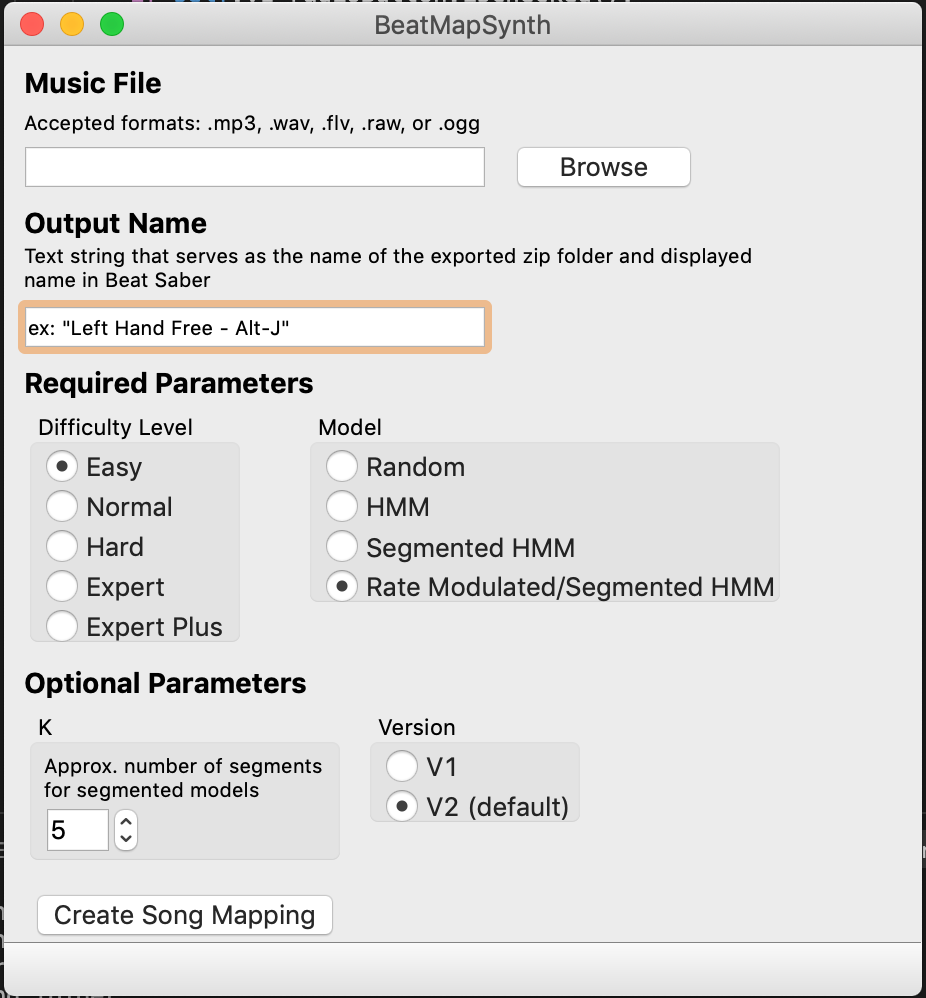Choose the Random model option

click(342, 467)
